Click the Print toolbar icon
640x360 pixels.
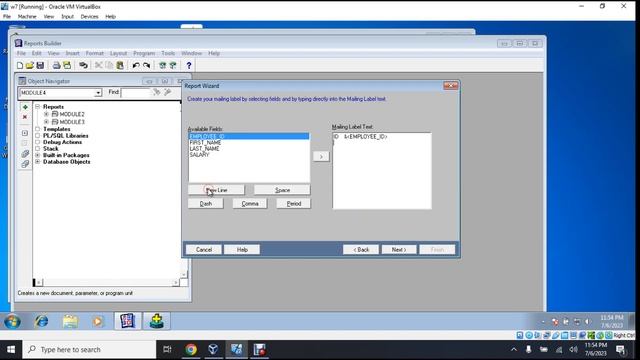pos(56,65)
